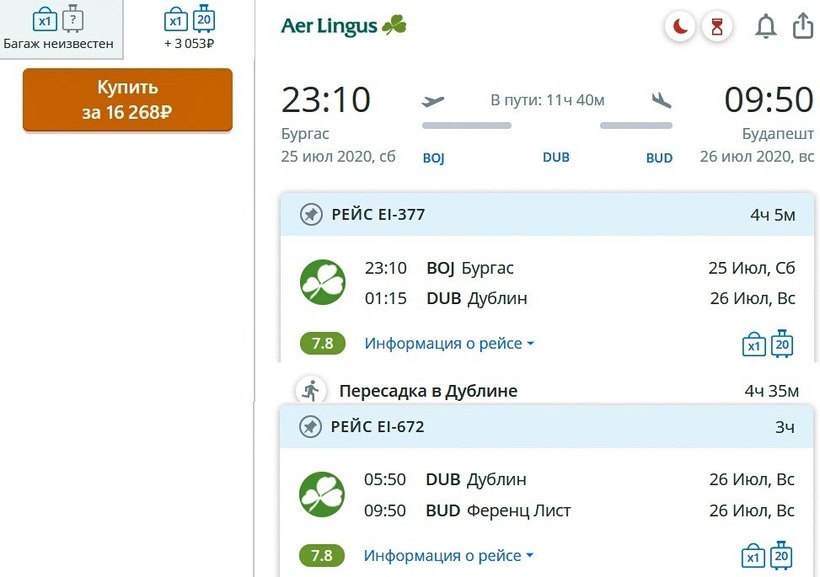820x577 pixels.
Task: Click the first route segment progress bar
Action: pyautogui.click(x=466, y=126)
